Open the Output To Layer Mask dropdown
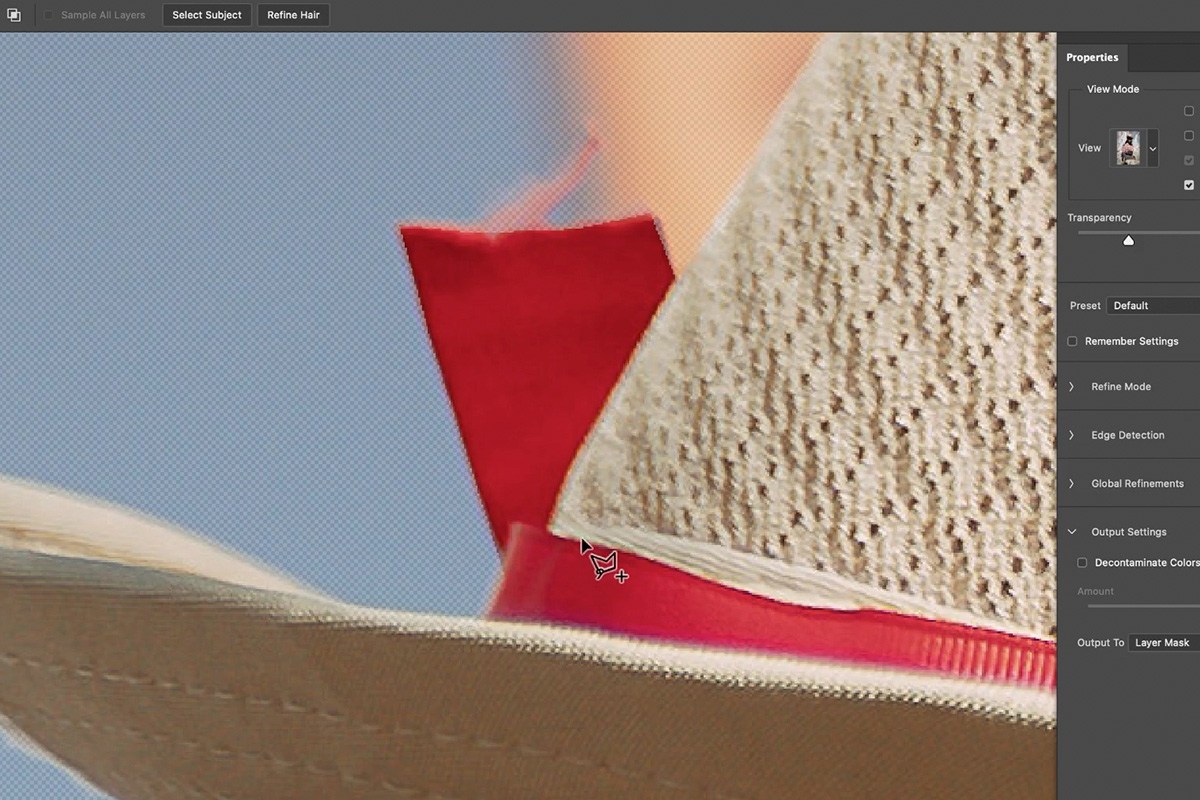The height and width of the screenshot is (800, 1200). click(x=1164, y=642)
